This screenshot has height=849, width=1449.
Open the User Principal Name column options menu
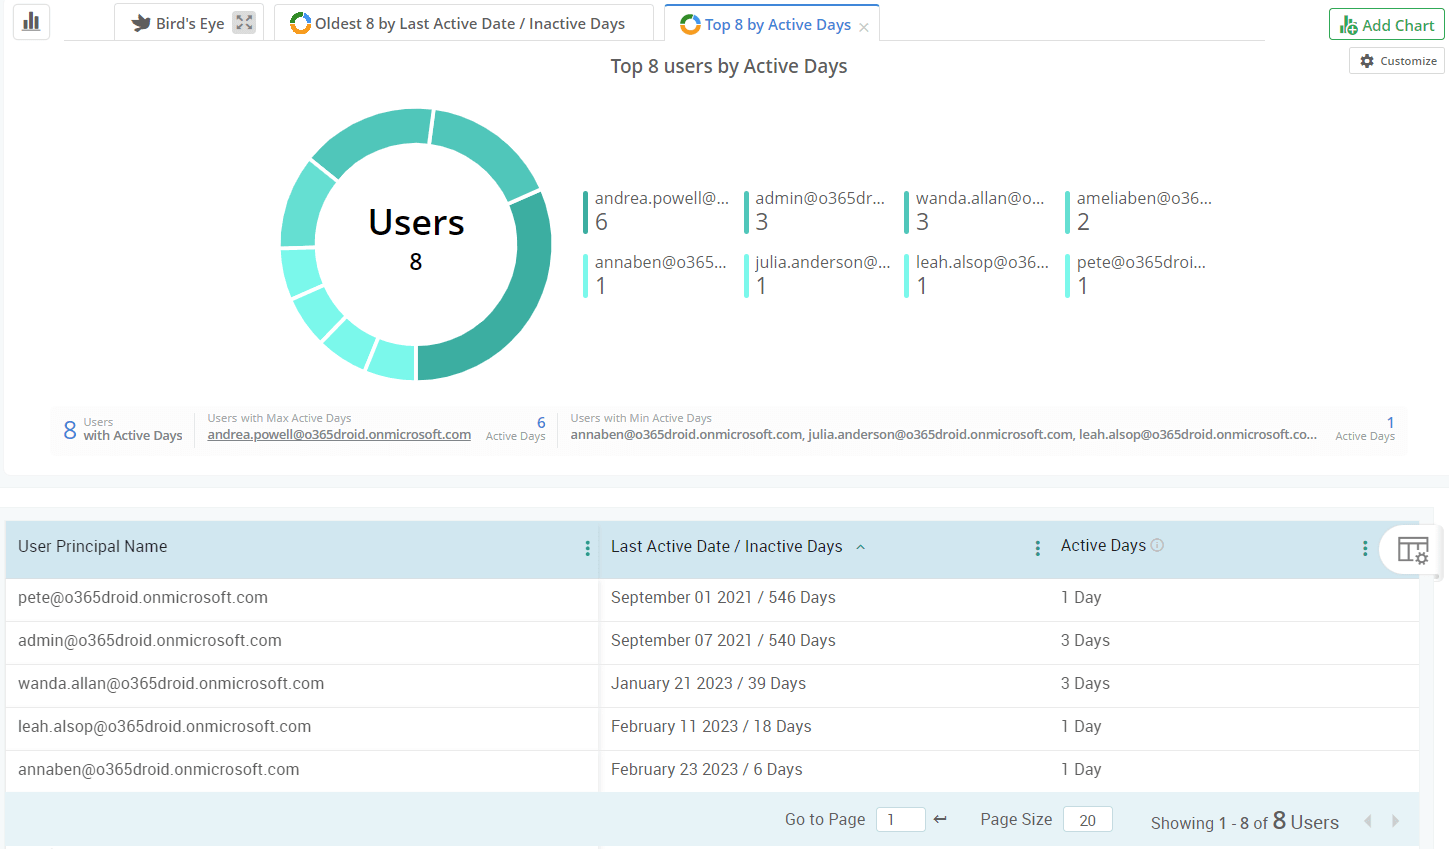tap(587, 548)
